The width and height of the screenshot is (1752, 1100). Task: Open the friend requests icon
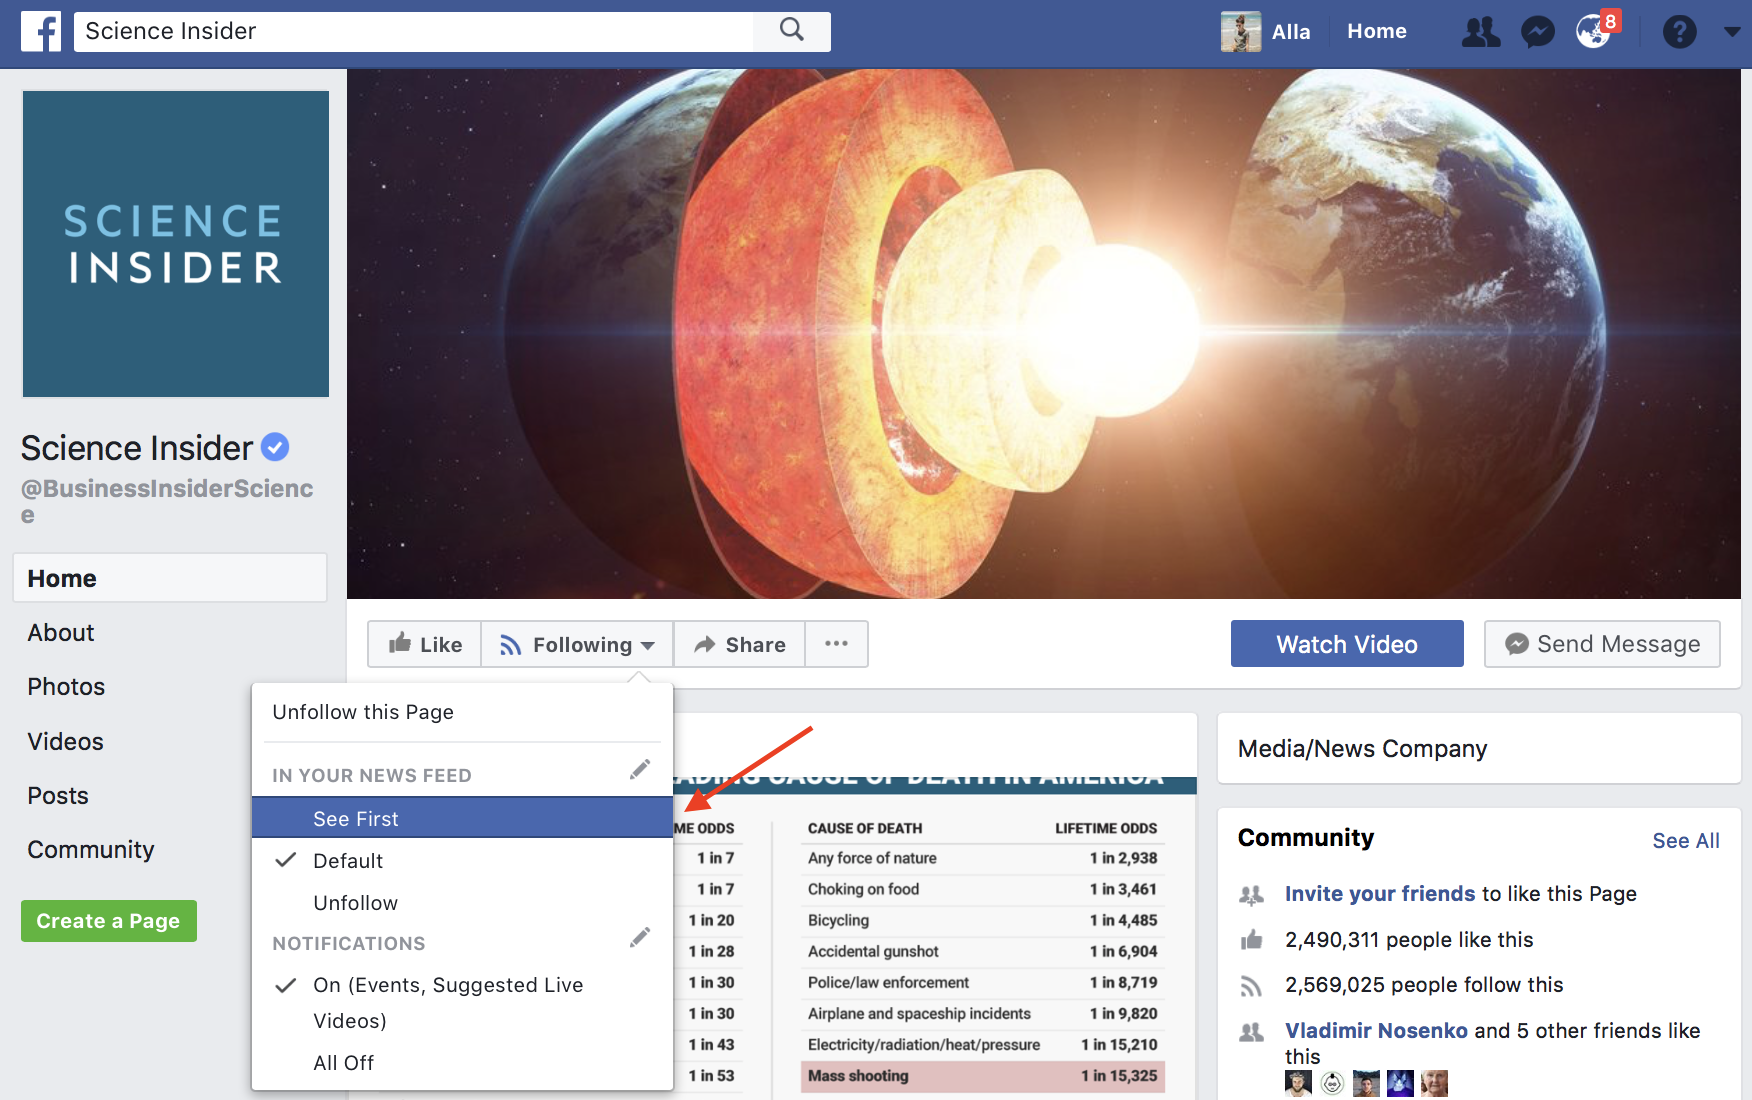pos(1481,32)
